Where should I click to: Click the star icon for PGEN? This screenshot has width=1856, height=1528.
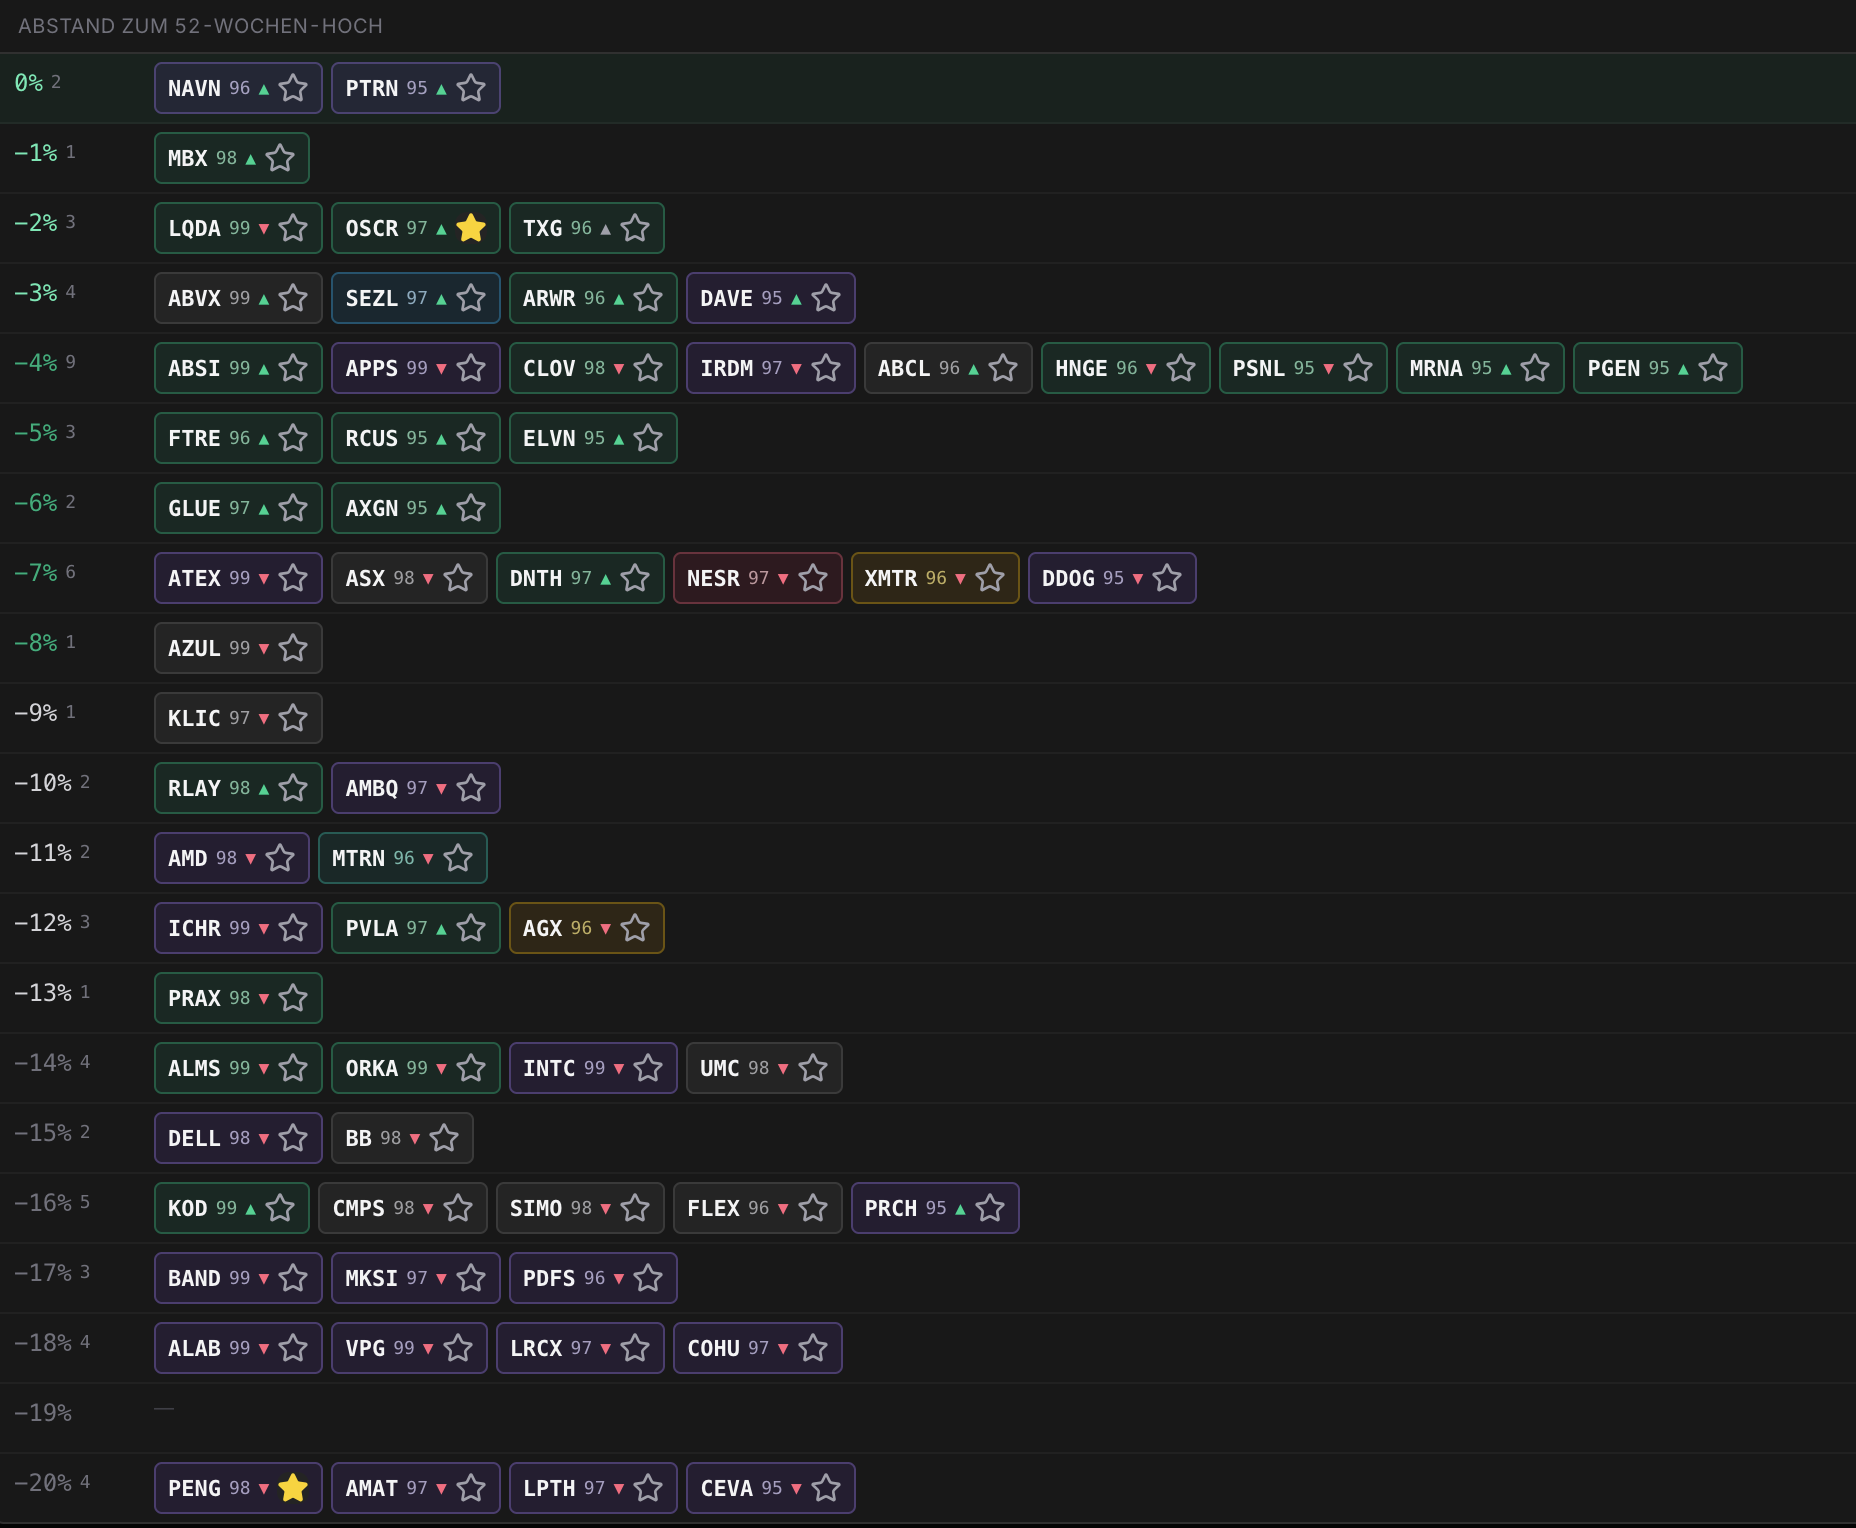point(1713,368)
